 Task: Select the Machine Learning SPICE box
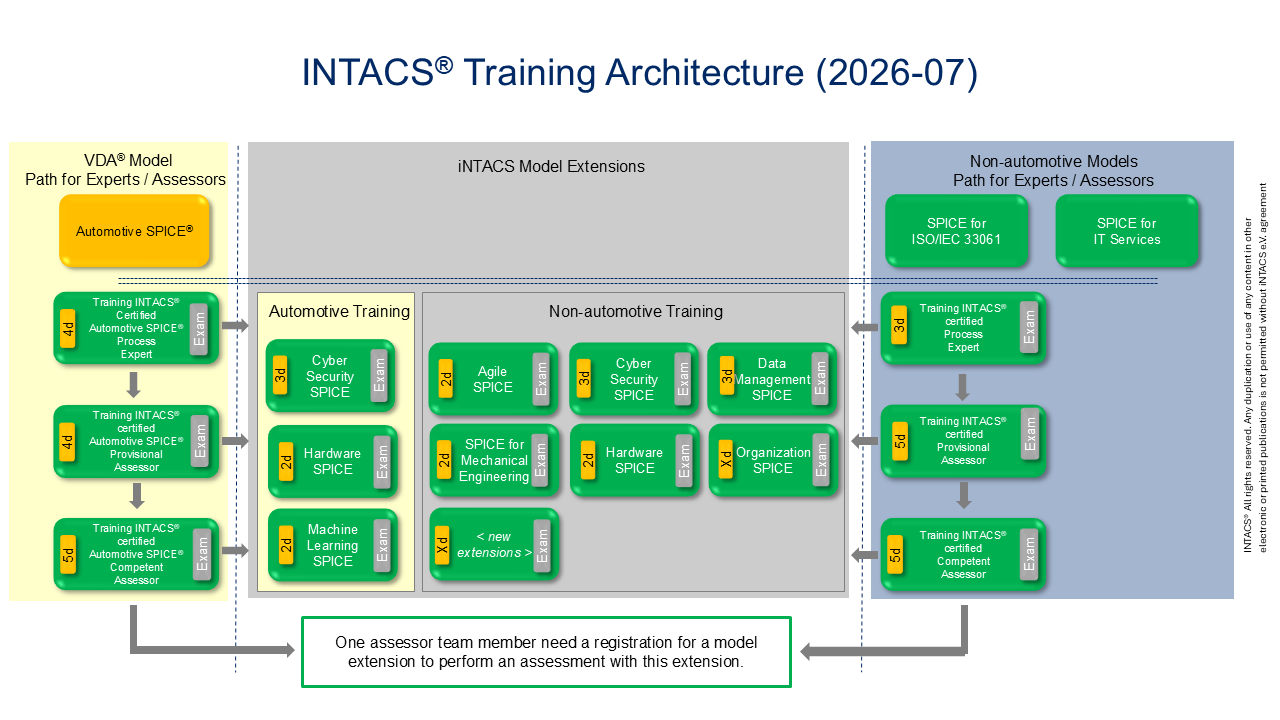tap(332, 545)
